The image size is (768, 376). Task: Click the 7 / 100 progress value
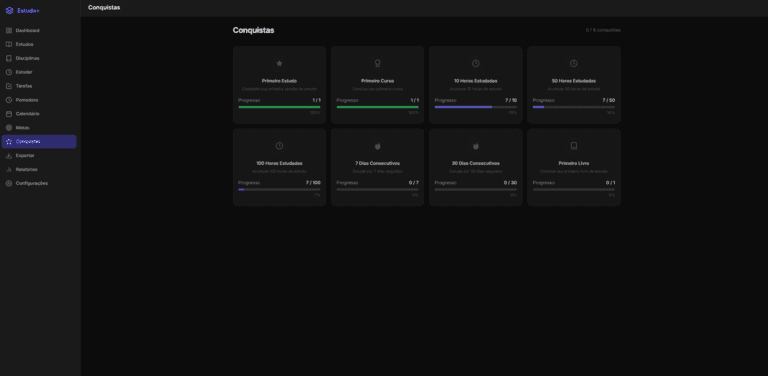tap(313, 183)
